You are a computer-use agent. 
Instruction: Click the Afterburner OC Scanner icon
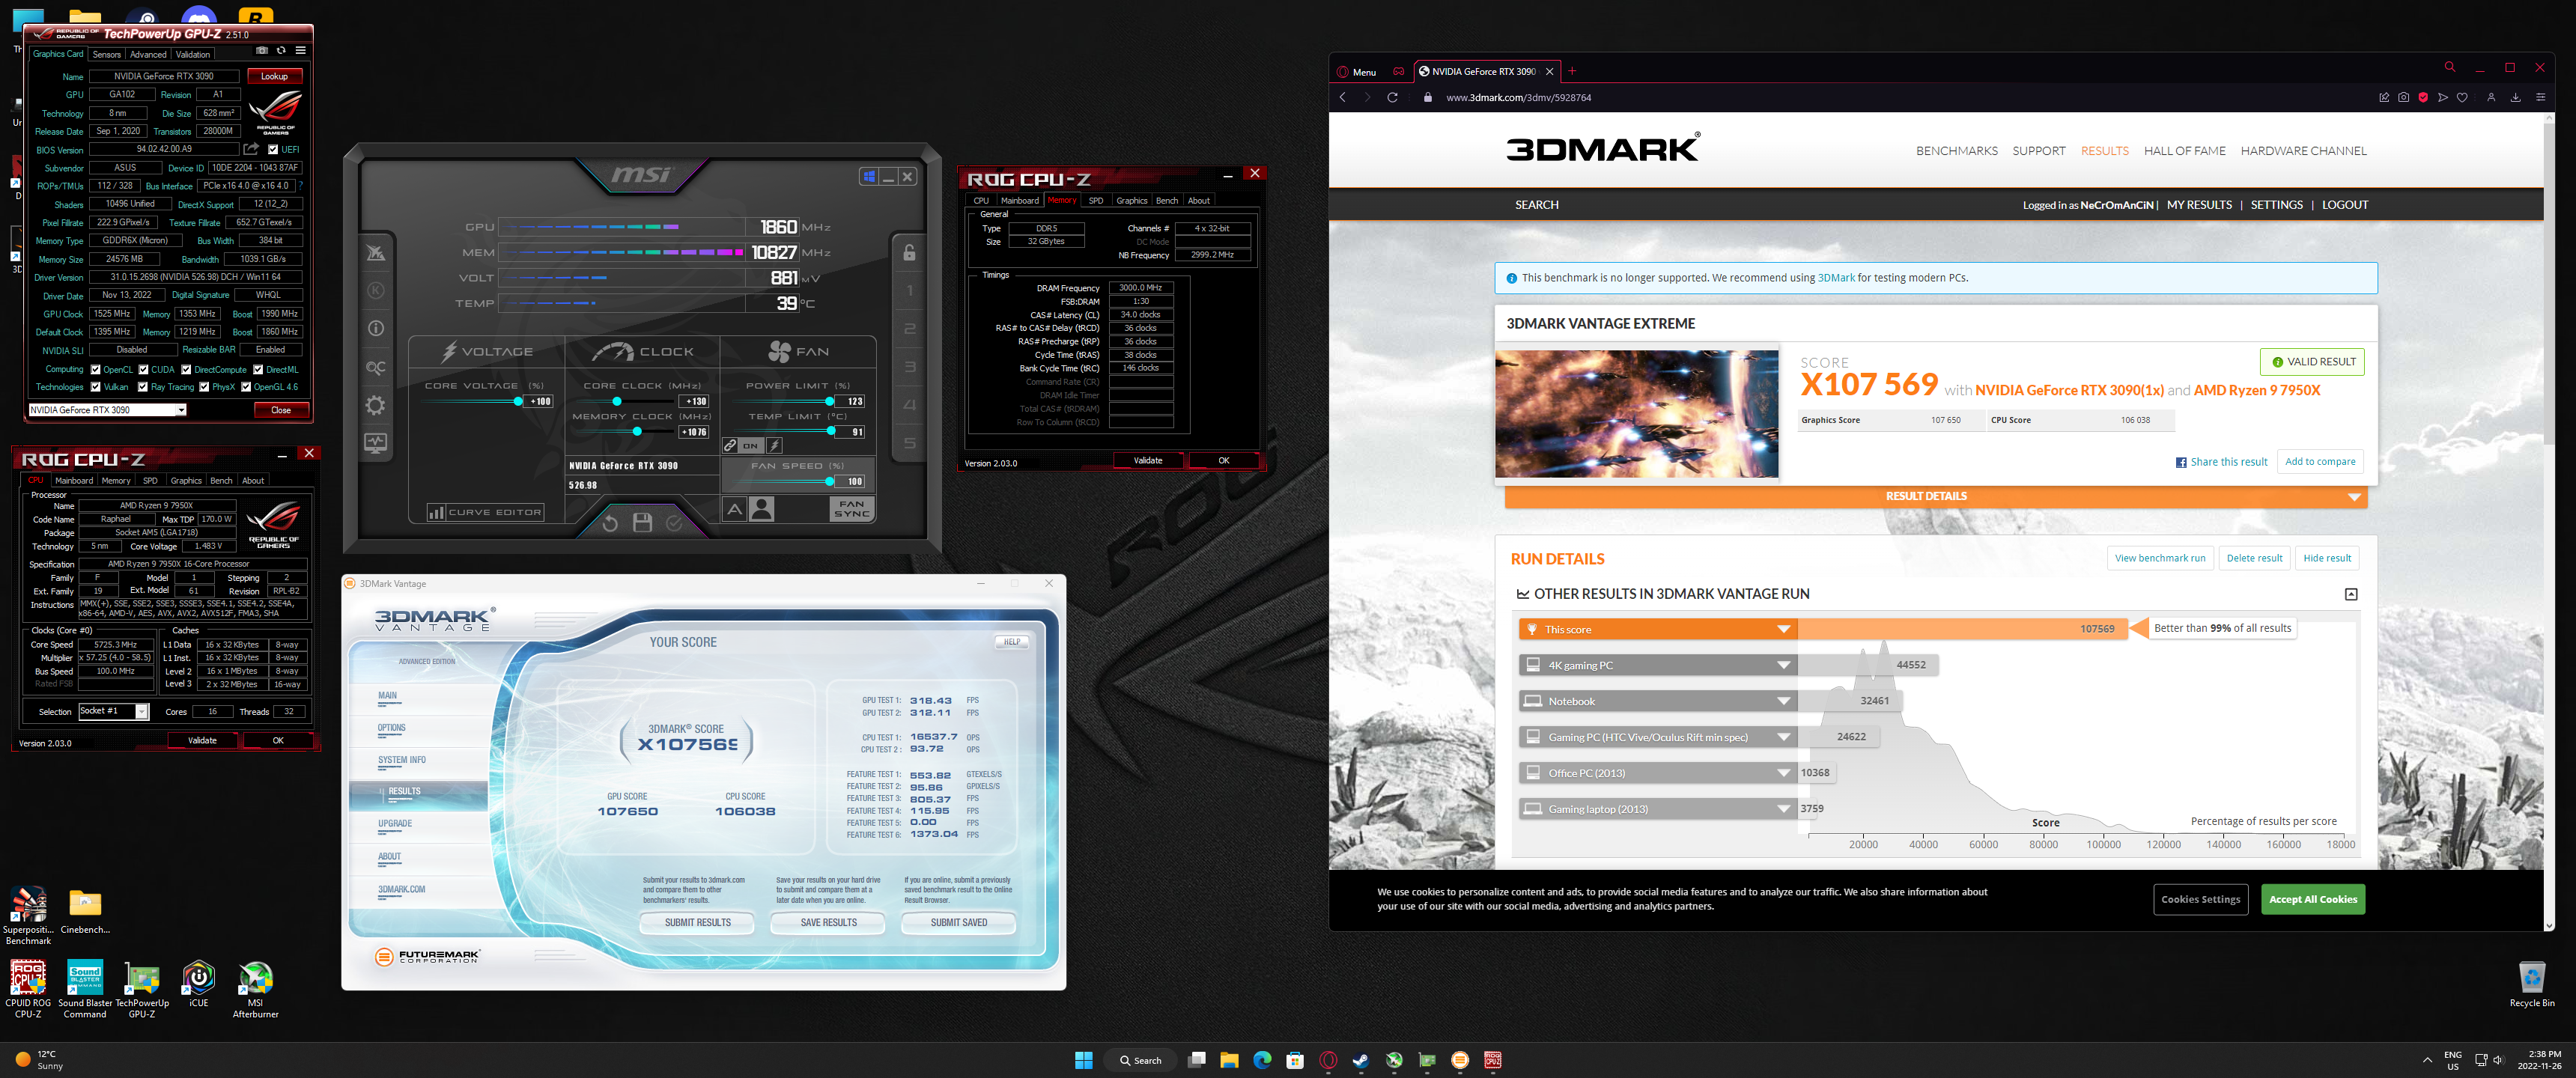coord(376,367)
